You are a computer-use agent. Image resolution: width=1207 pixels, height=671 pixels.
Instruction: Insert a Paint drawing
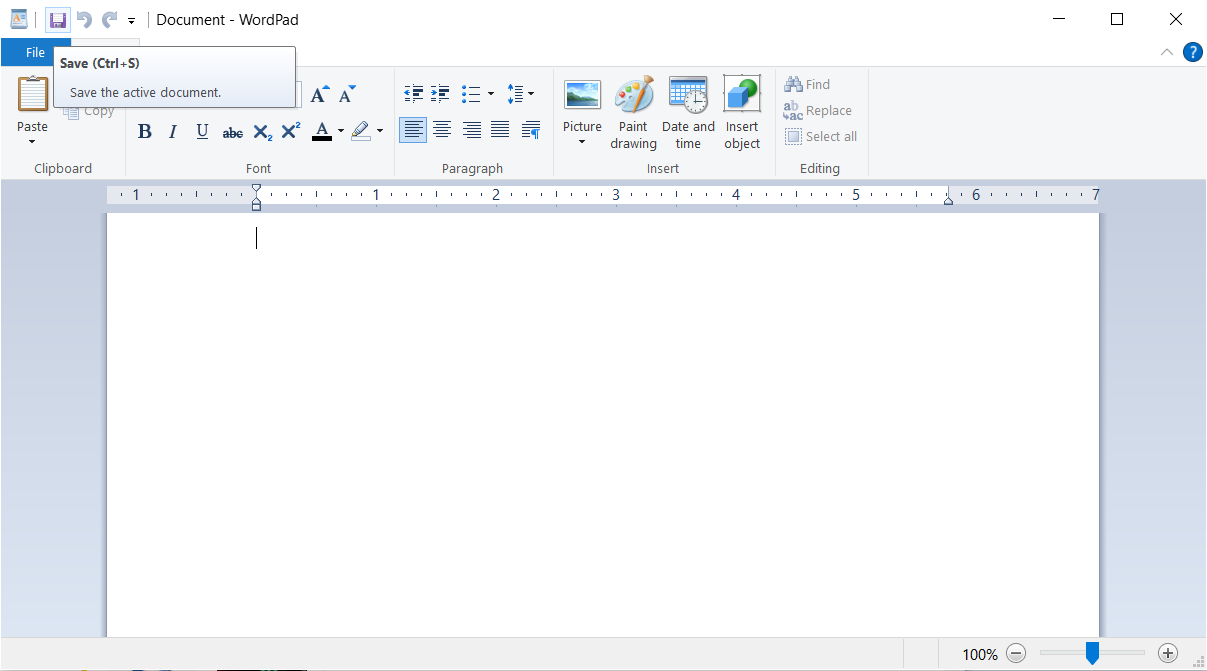click(634, 113)
